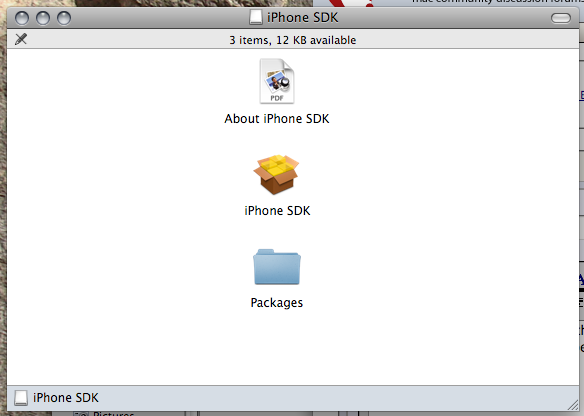Minimize the iPhone SDK window
This screenshot has width=584, height=416.
pos(43,18)
